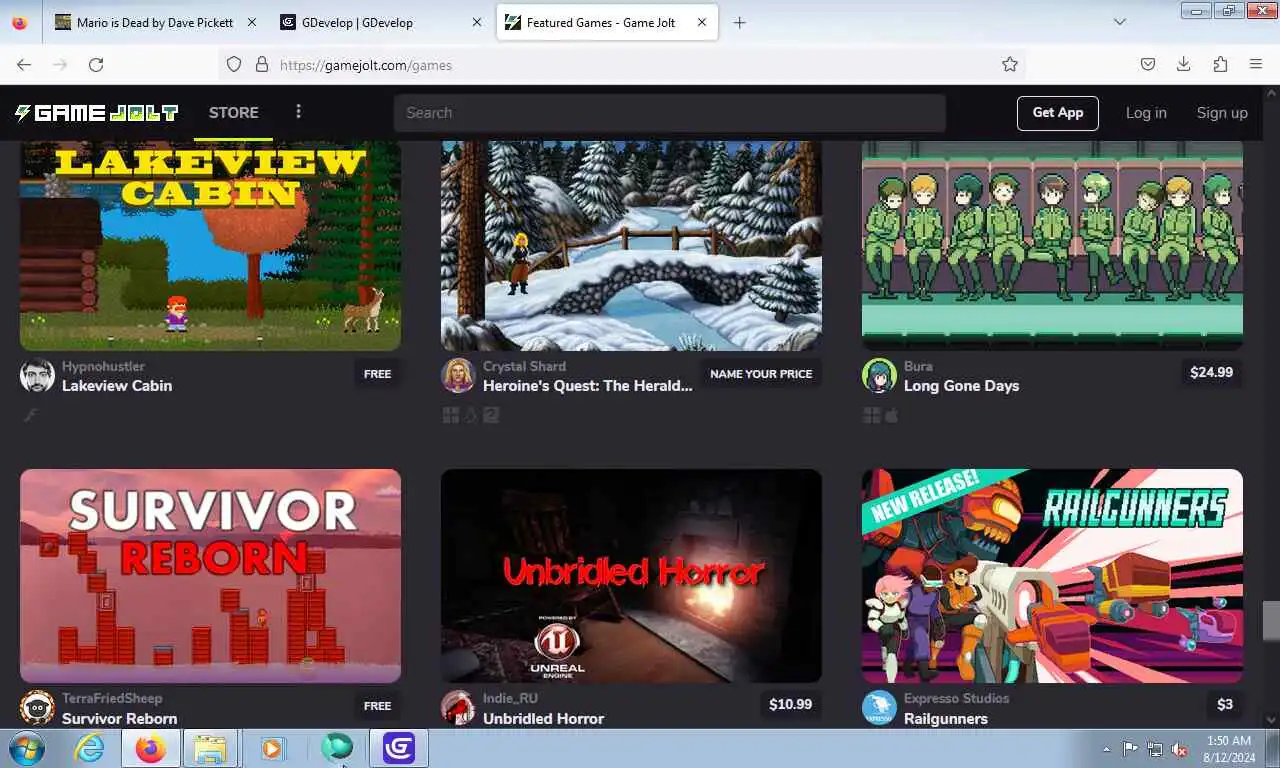Click the Log in link
Image resolution: width=1280 pixels, height=768 pixels.
(x=1146, y=113)
